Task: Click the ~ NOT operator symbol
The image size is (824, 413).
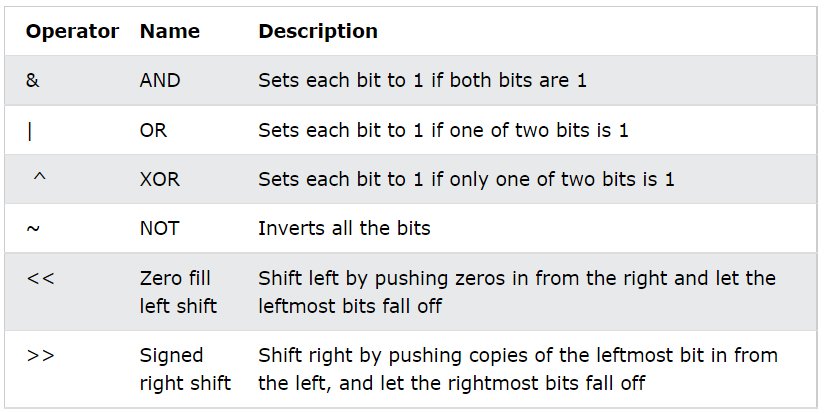Action: point(33,229)
